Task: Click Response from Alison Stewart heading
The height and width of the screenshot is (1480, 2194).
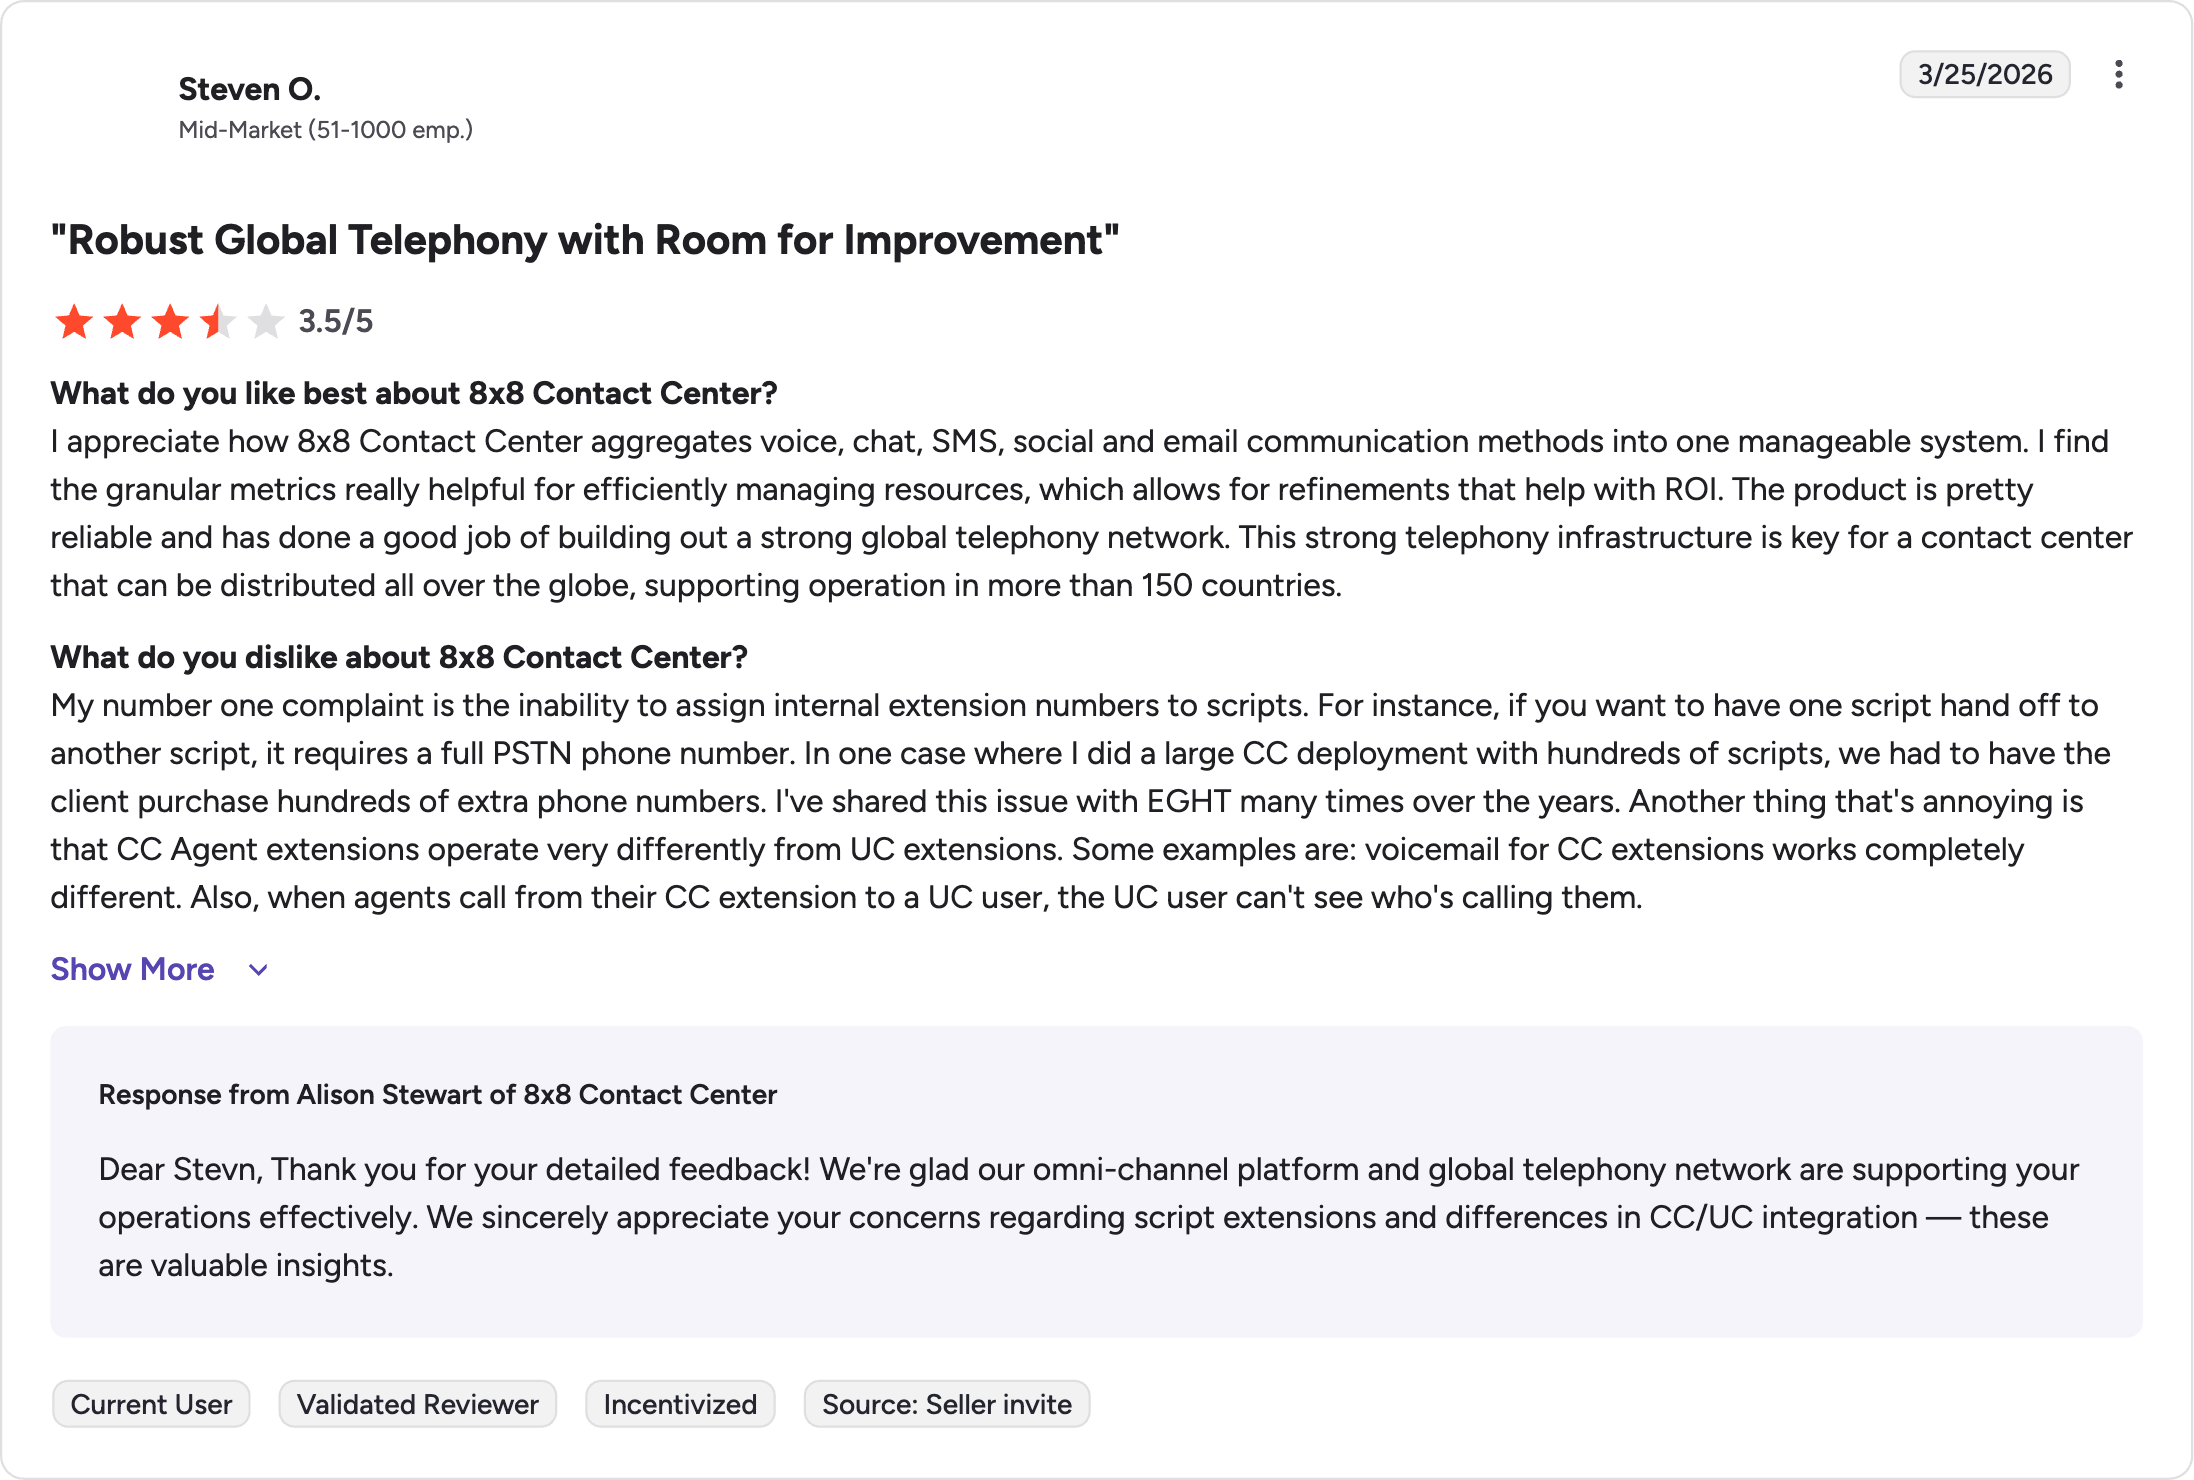Action: [x=438, y=1094]
